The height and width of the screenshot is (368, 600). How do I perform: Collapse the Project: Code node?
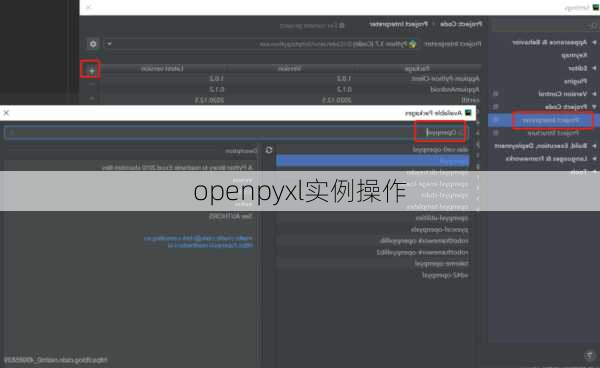coord(594,107)
